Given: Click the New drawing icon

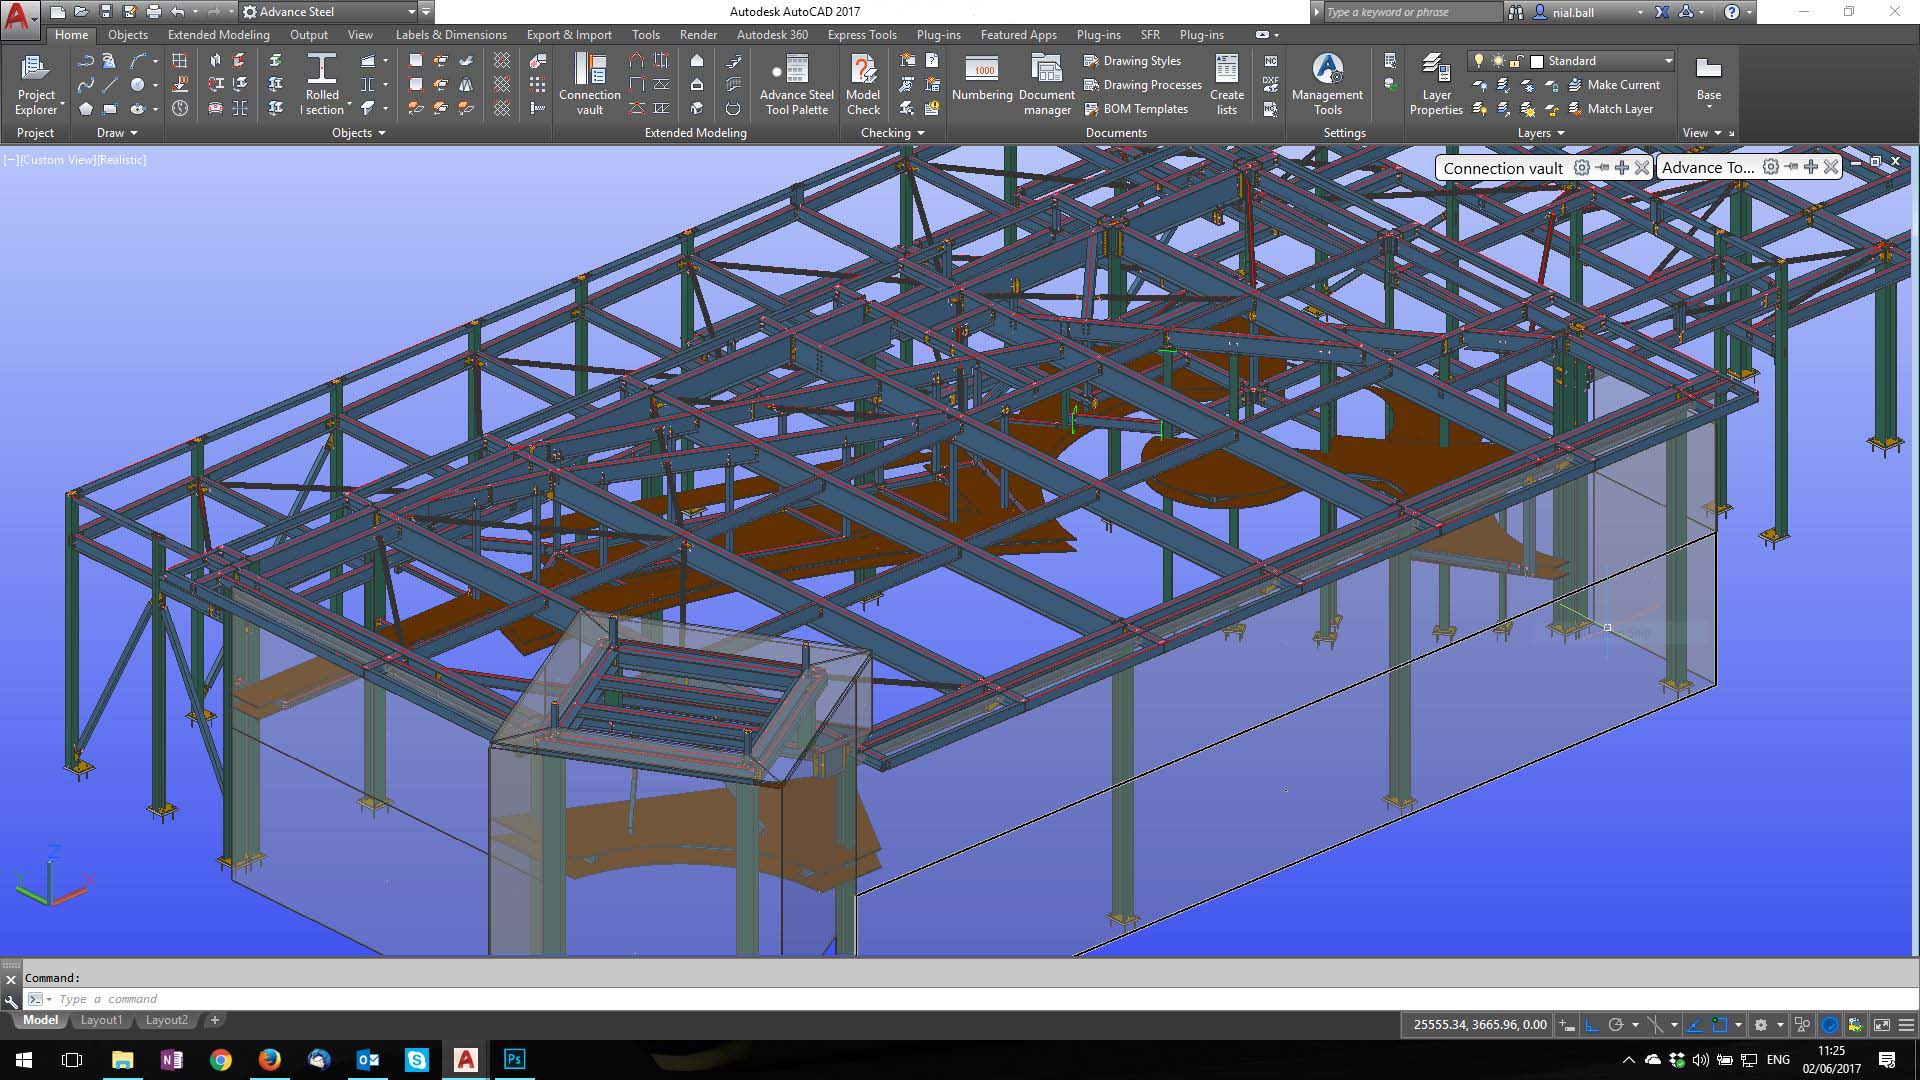Looking at the screenshot, I should click(57, 12).
